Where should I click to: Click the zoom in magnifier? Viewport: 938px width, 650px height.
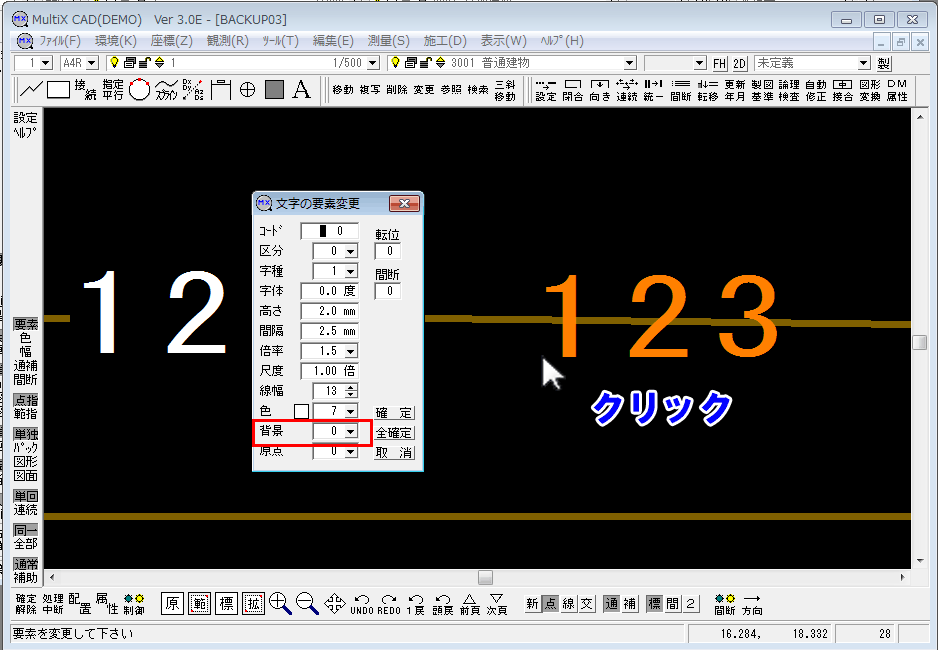click(x=280, y=603)
